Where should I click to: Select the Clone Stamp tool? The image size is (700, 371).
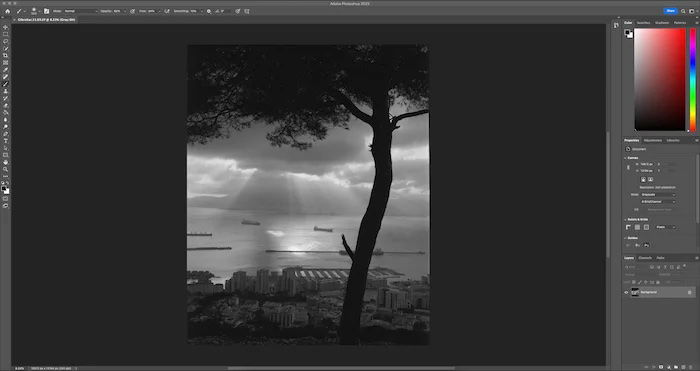click(5, 91)
